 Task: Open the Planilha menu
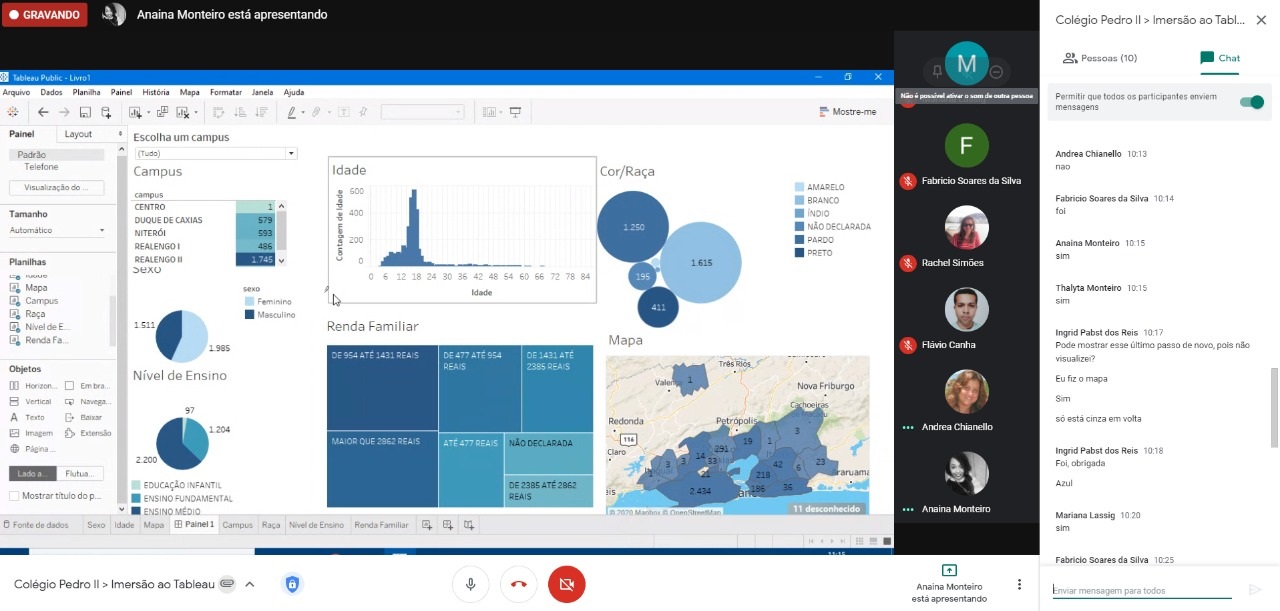86,92
